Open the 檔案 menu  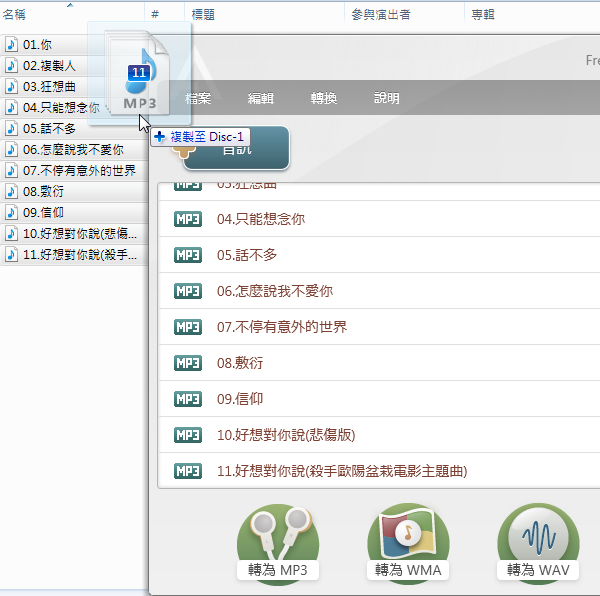coord(198,98)
